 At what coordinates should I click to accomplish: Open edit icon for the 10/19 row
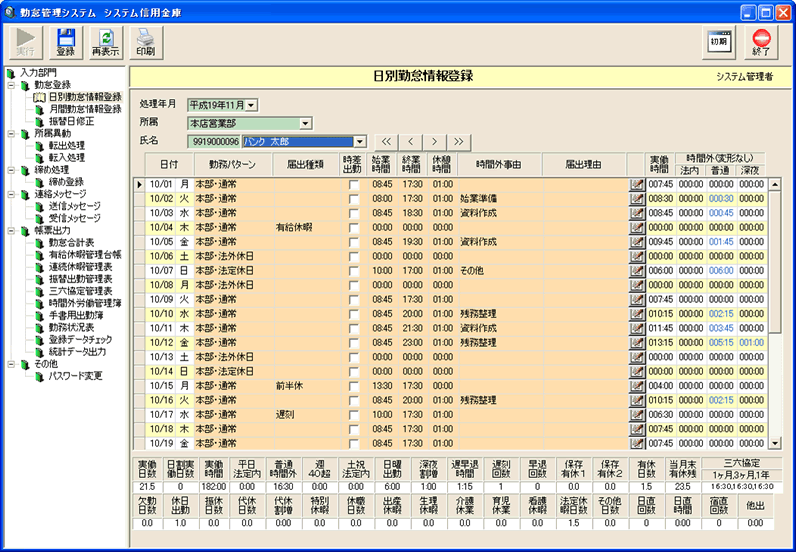[636, 443]
